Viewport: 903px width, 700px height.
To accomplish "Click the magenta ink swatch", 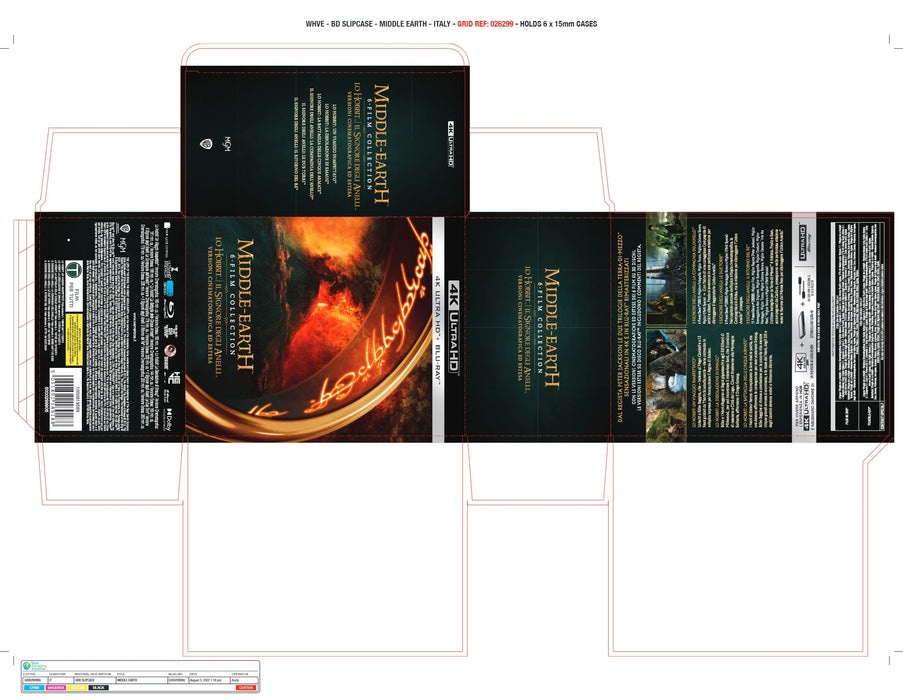I will pos(55,688).
